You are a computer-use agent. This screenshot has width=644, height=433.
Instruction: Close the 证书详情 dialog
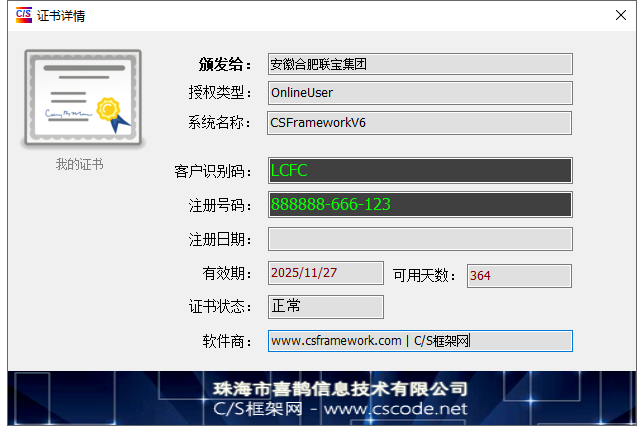[x=621, y=15]
